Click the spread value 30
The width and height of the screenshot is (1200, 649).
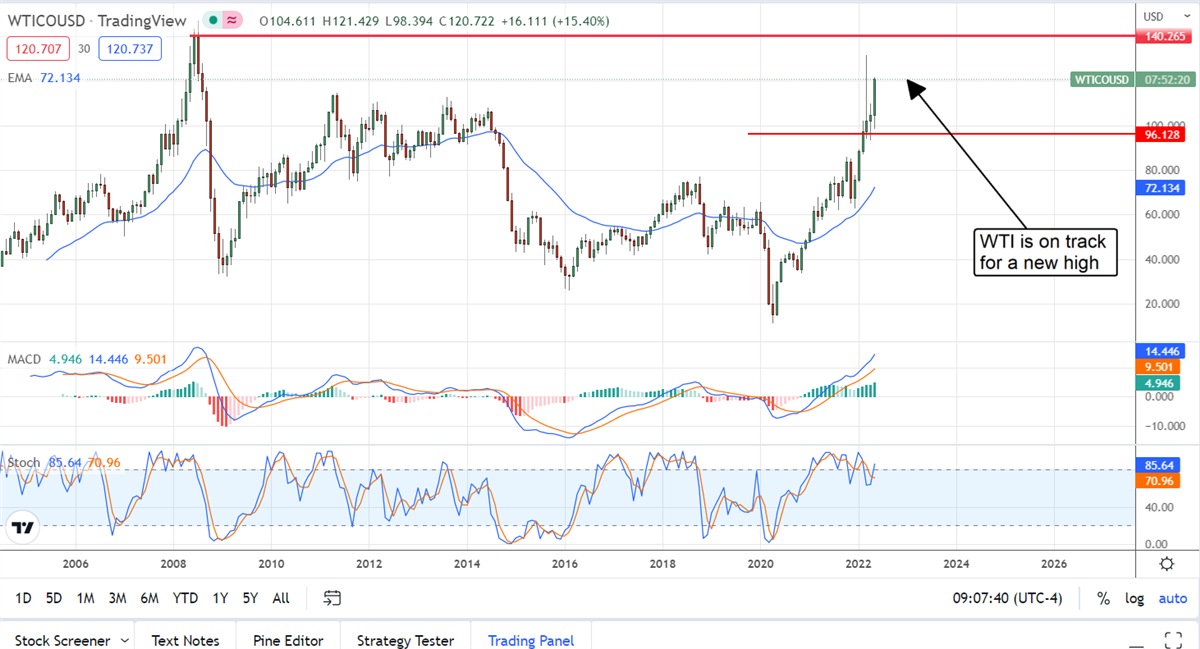(84, 49)
